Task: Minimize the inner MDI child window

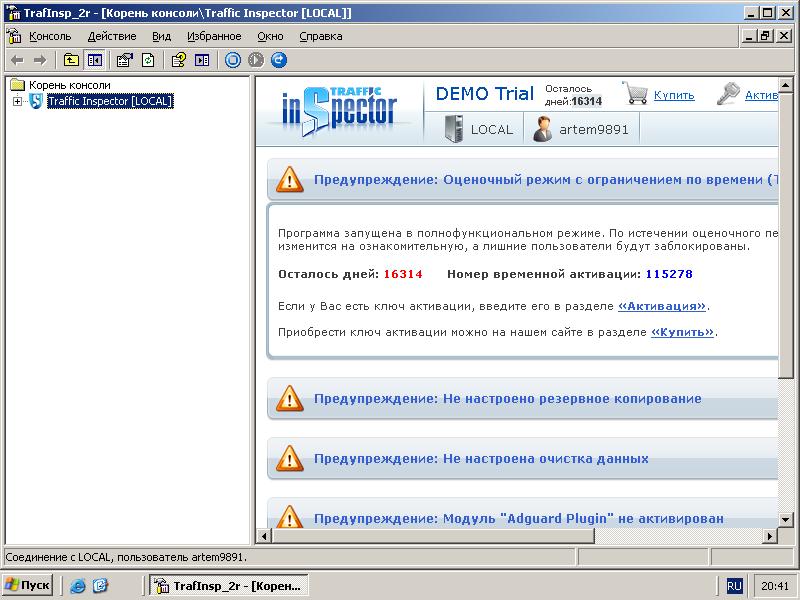Action: tap(749, 36)
